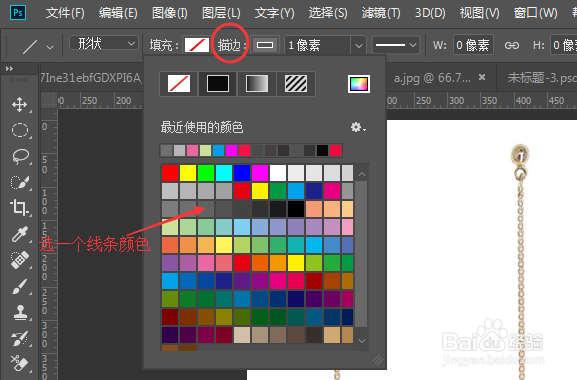Select the Eyedropper tool

point(19,234)
